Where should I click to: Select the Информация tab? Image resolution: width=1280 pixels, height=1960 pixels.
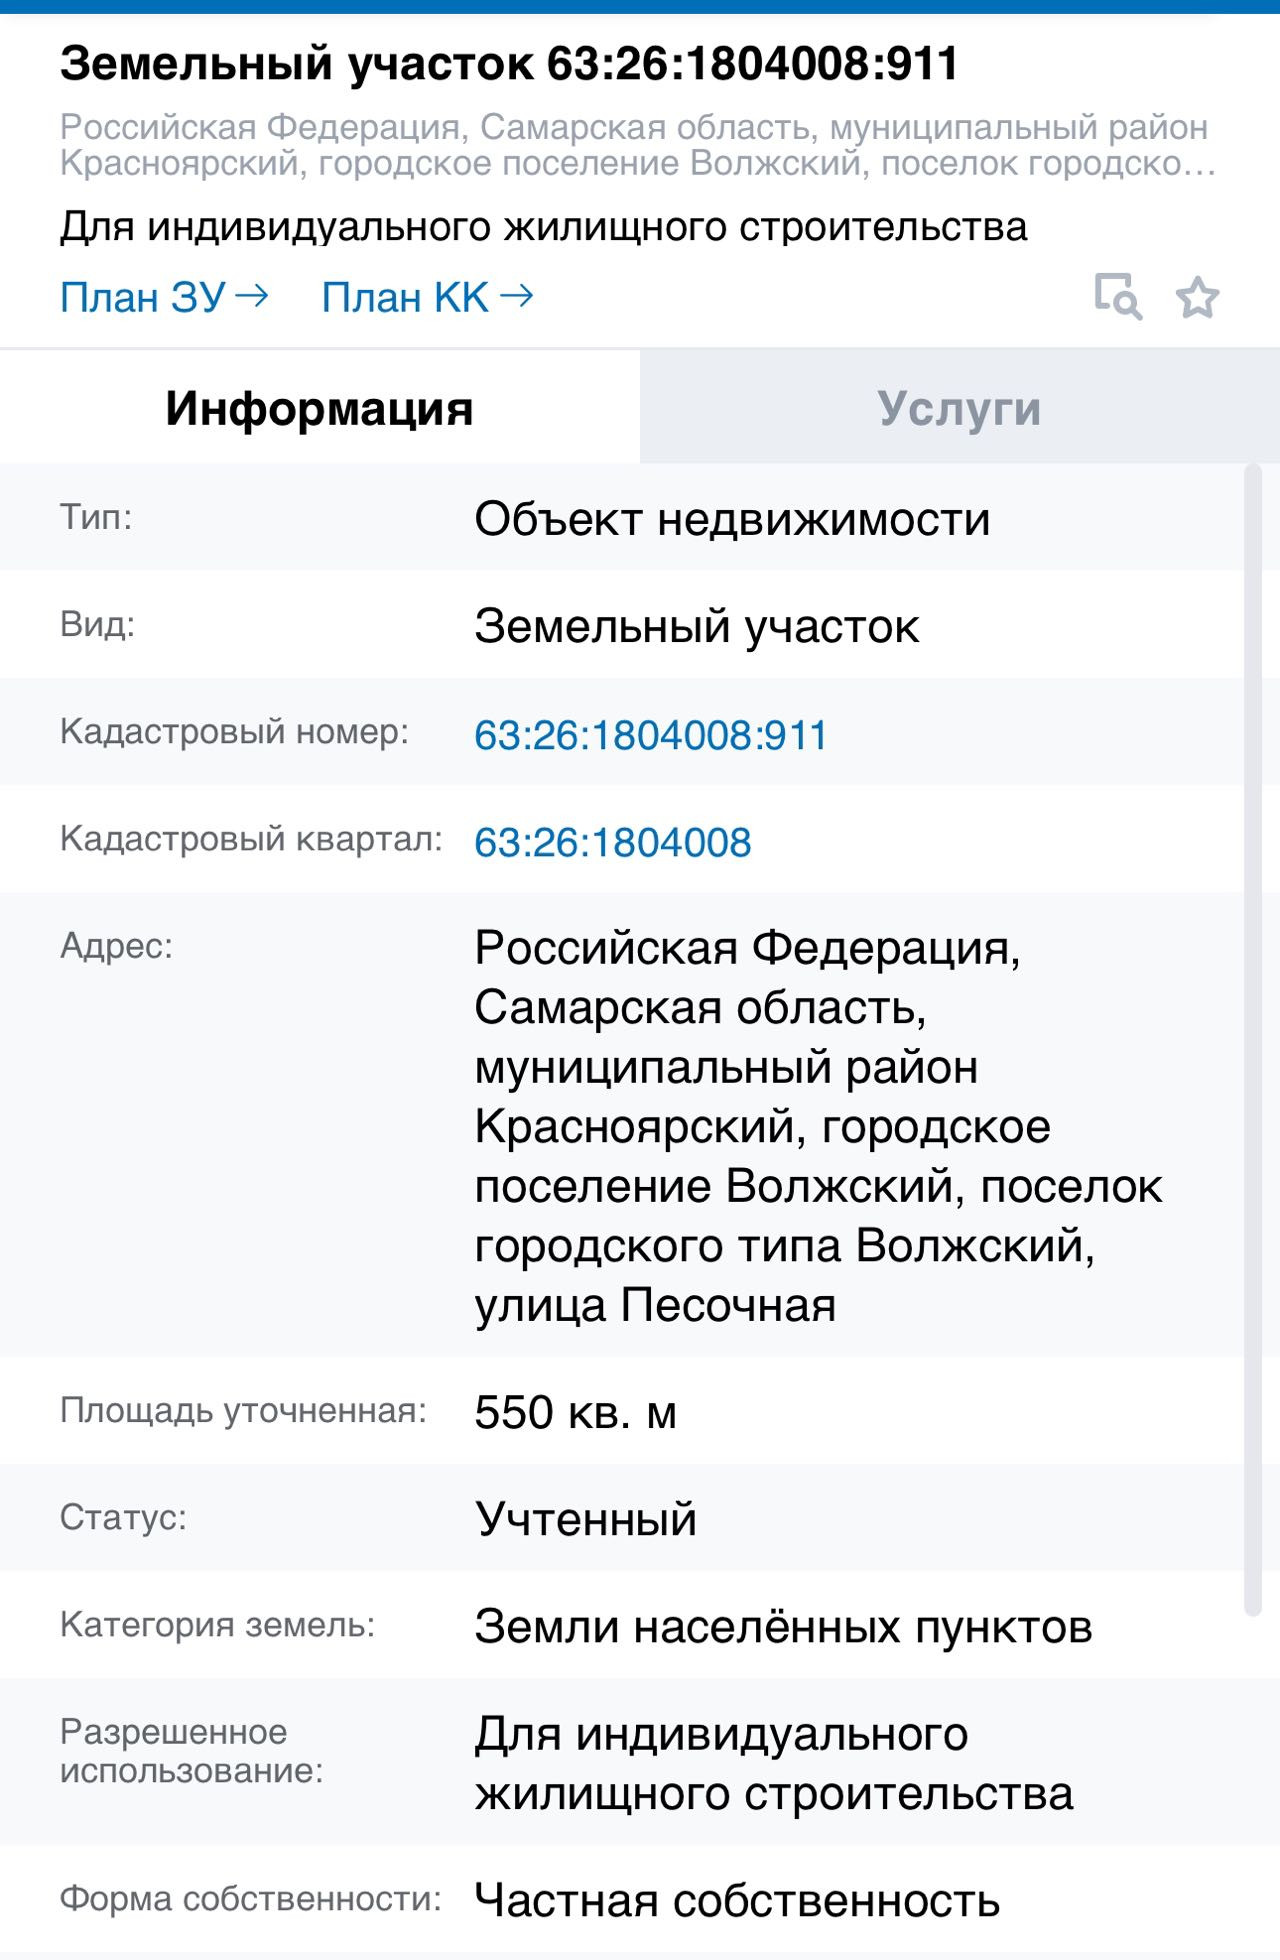point(319,408)
